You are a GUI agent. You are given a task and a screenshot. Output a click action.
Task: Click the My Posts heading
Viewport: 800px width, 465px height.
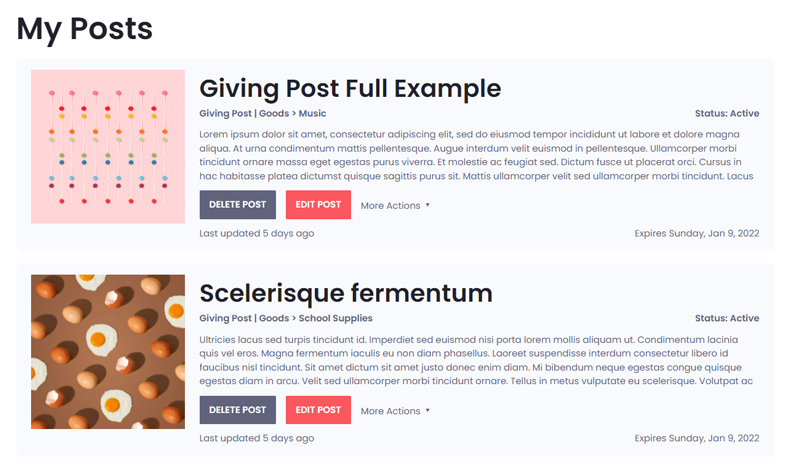coord(85,29)
